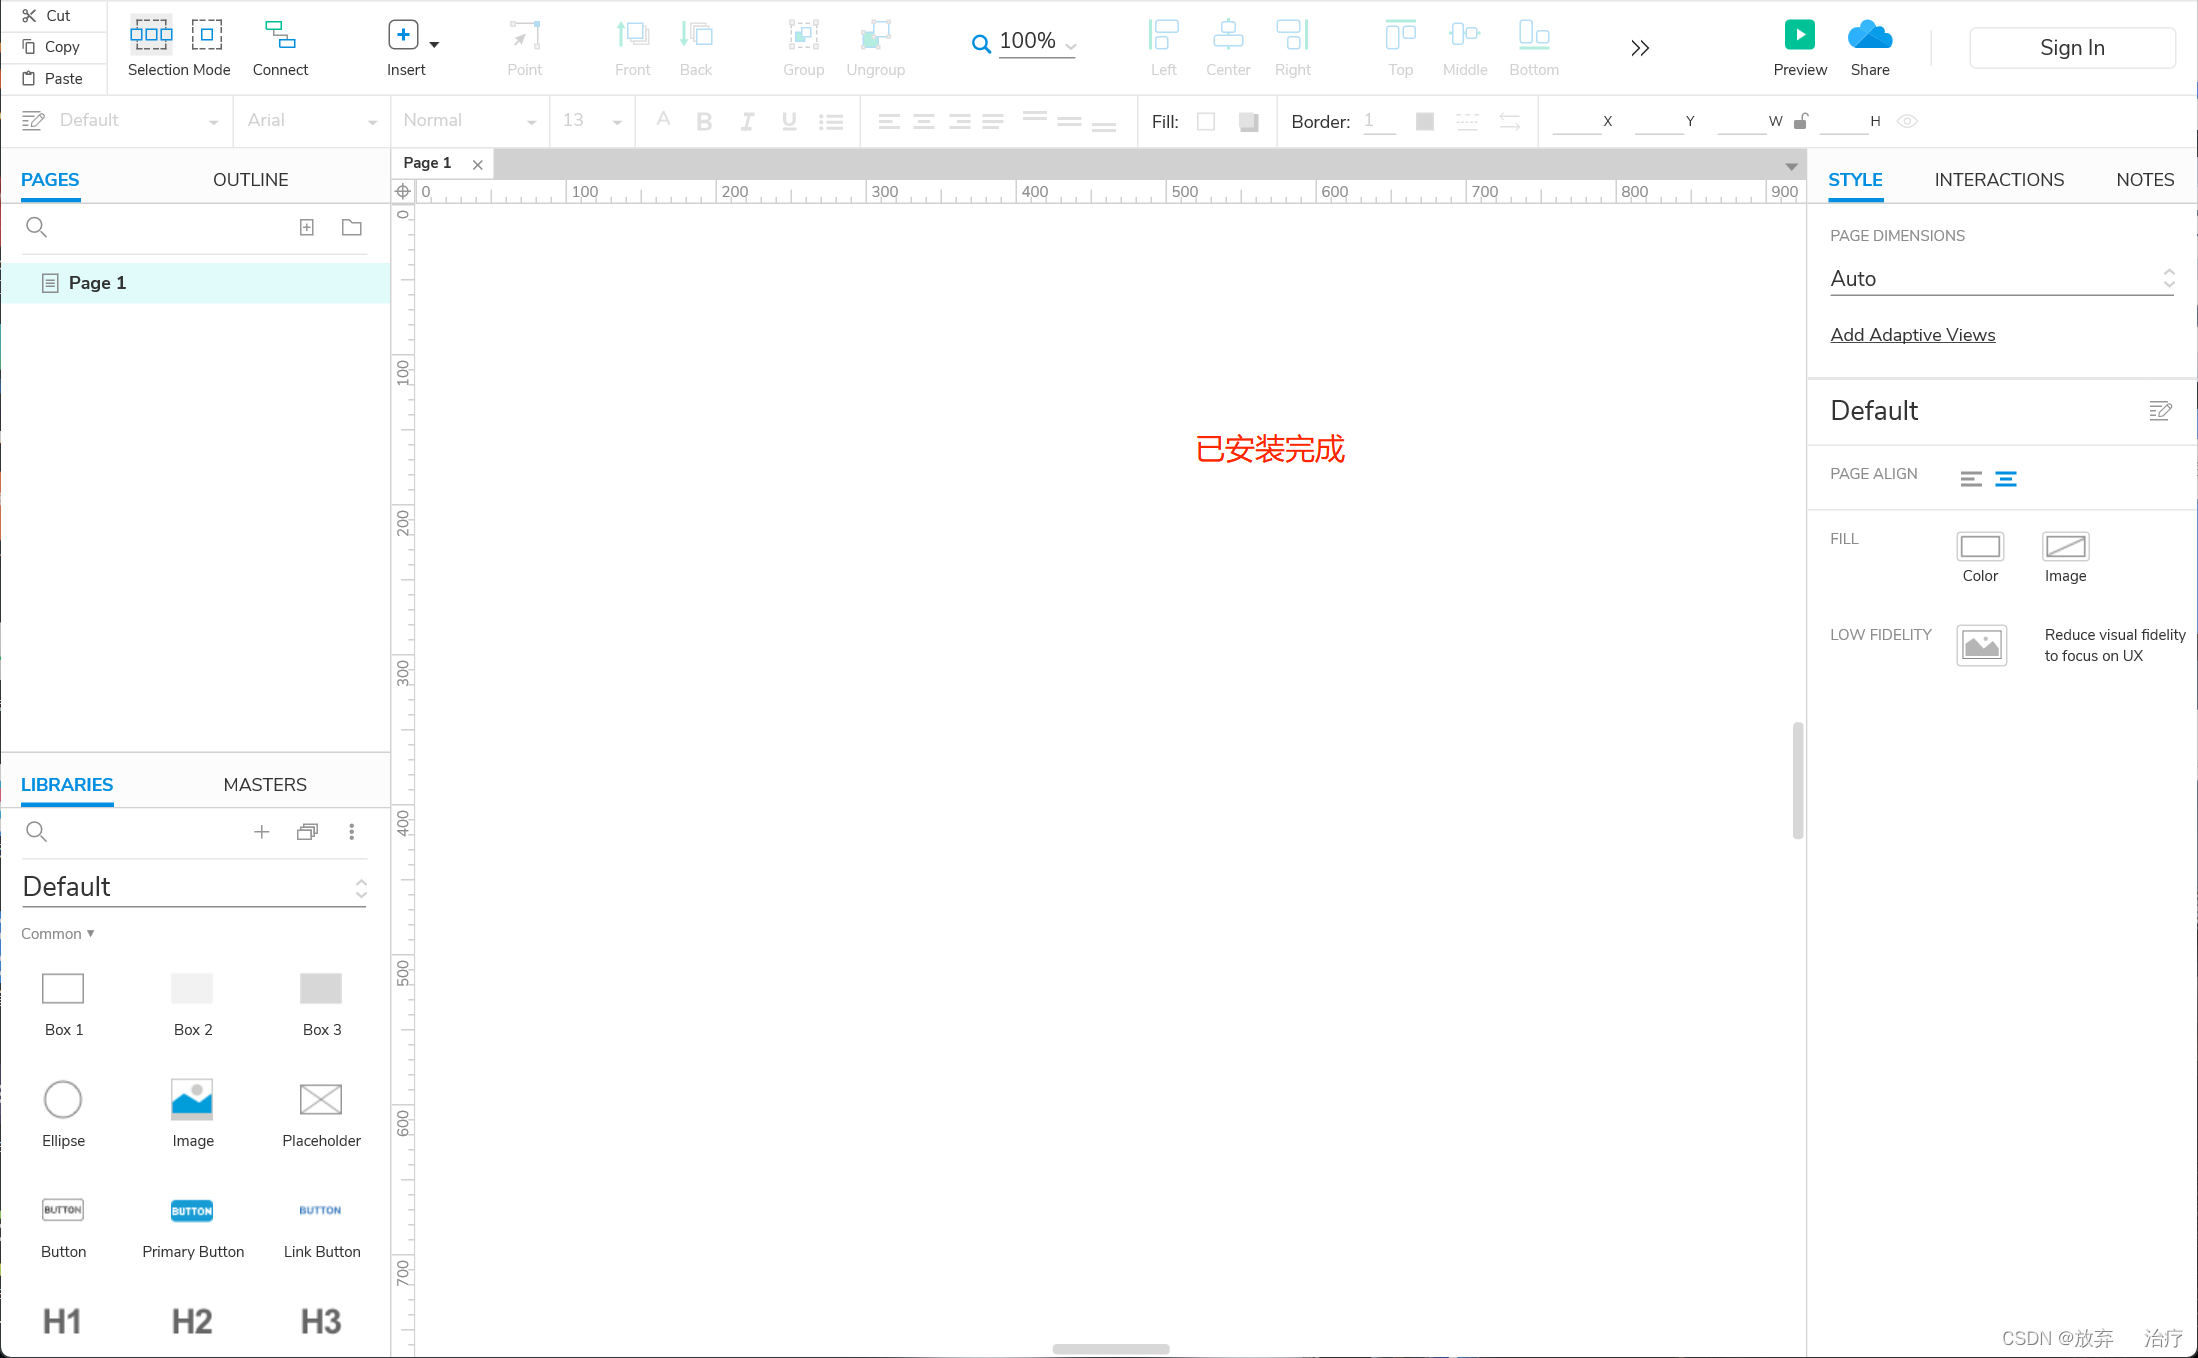Screen dimensions: 2198x1358
Task: Open the border color swatch
Action: tap(1424, 121)
